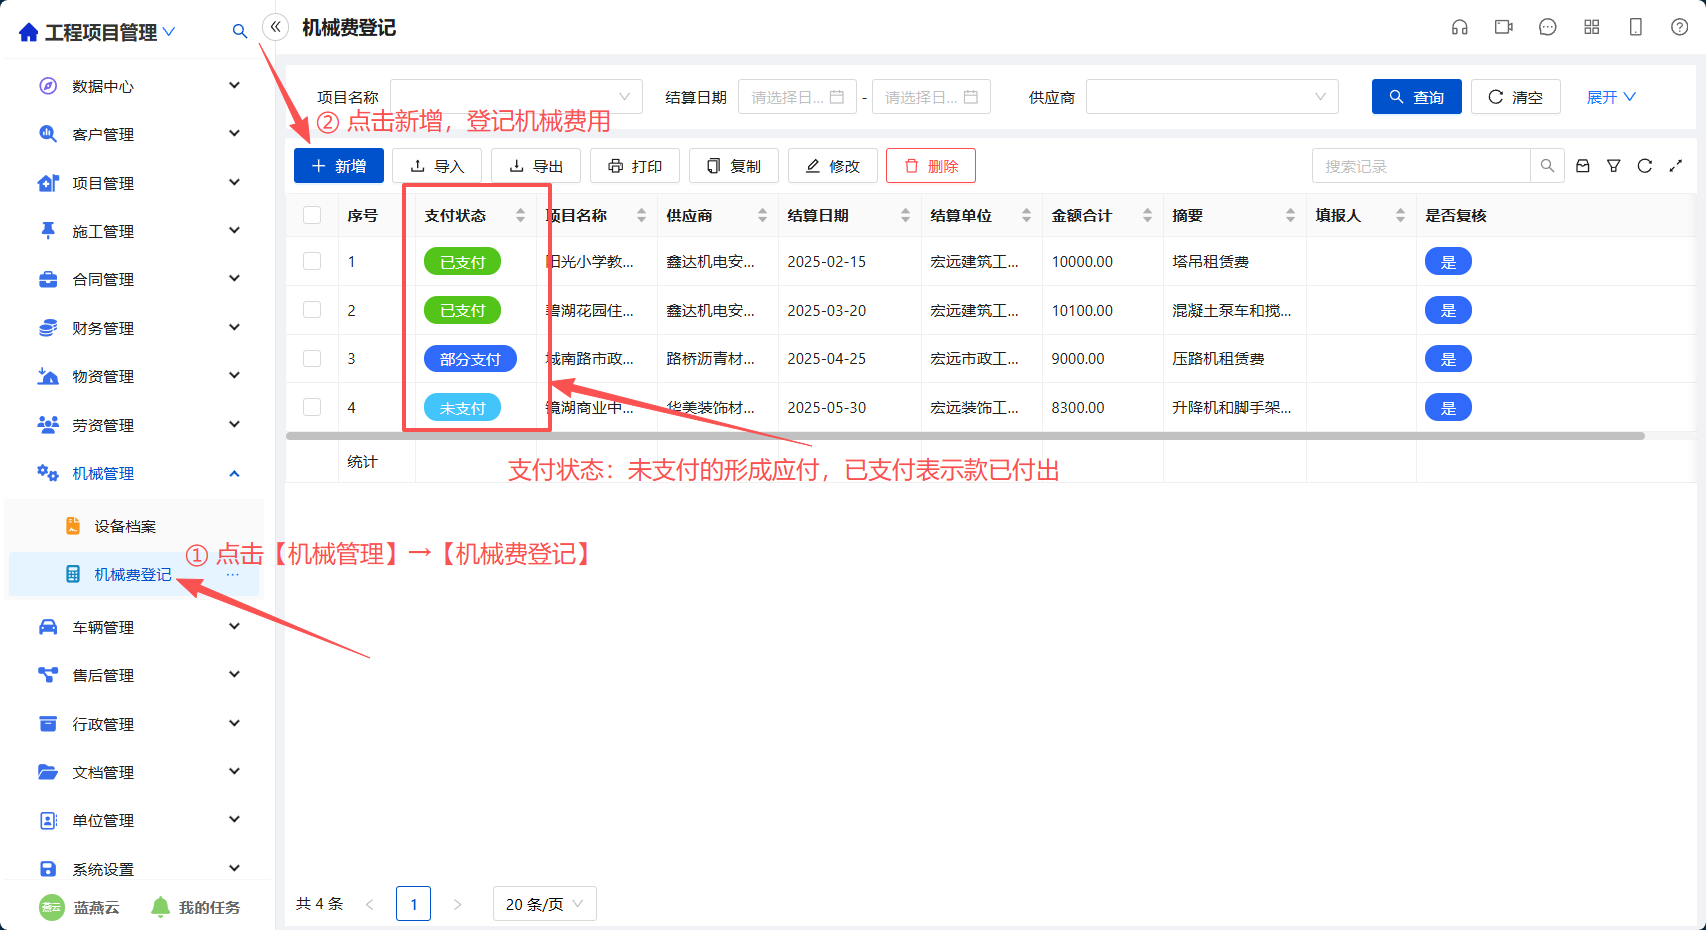
Task: Open the table filter funnel icon
Action: (x=1614, y=166)
